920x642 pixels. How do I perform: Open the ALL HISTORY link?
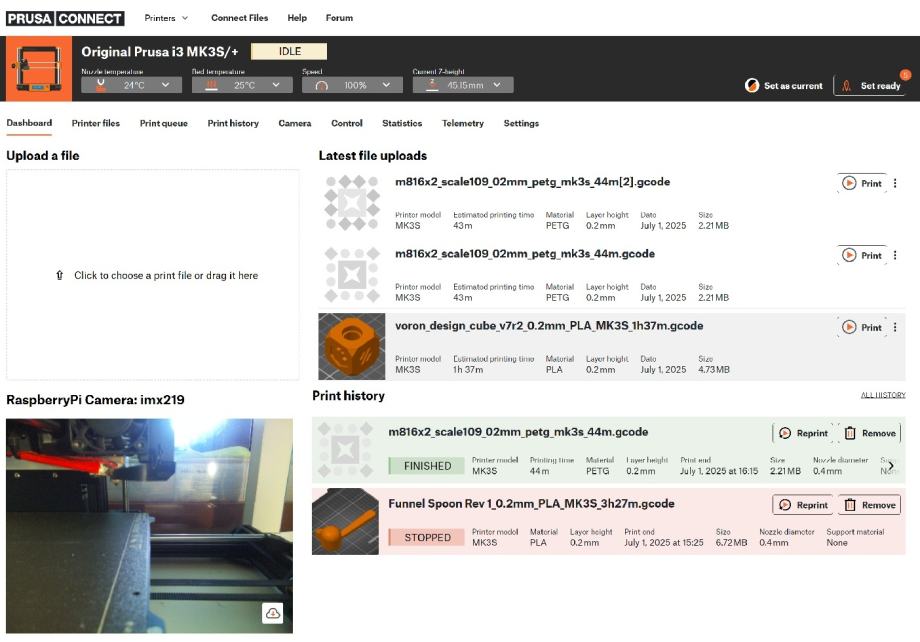click(882, 395)
